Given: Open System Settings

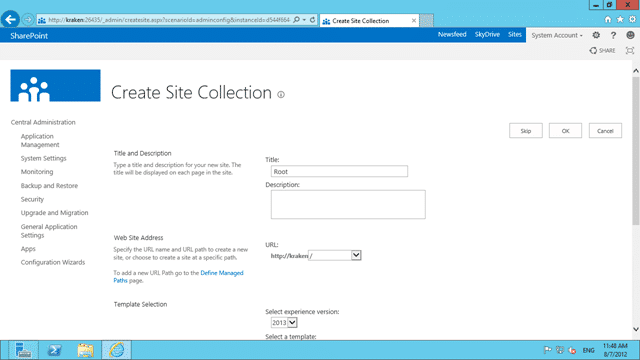Looking at the screenshot, I should click(43, 158).
